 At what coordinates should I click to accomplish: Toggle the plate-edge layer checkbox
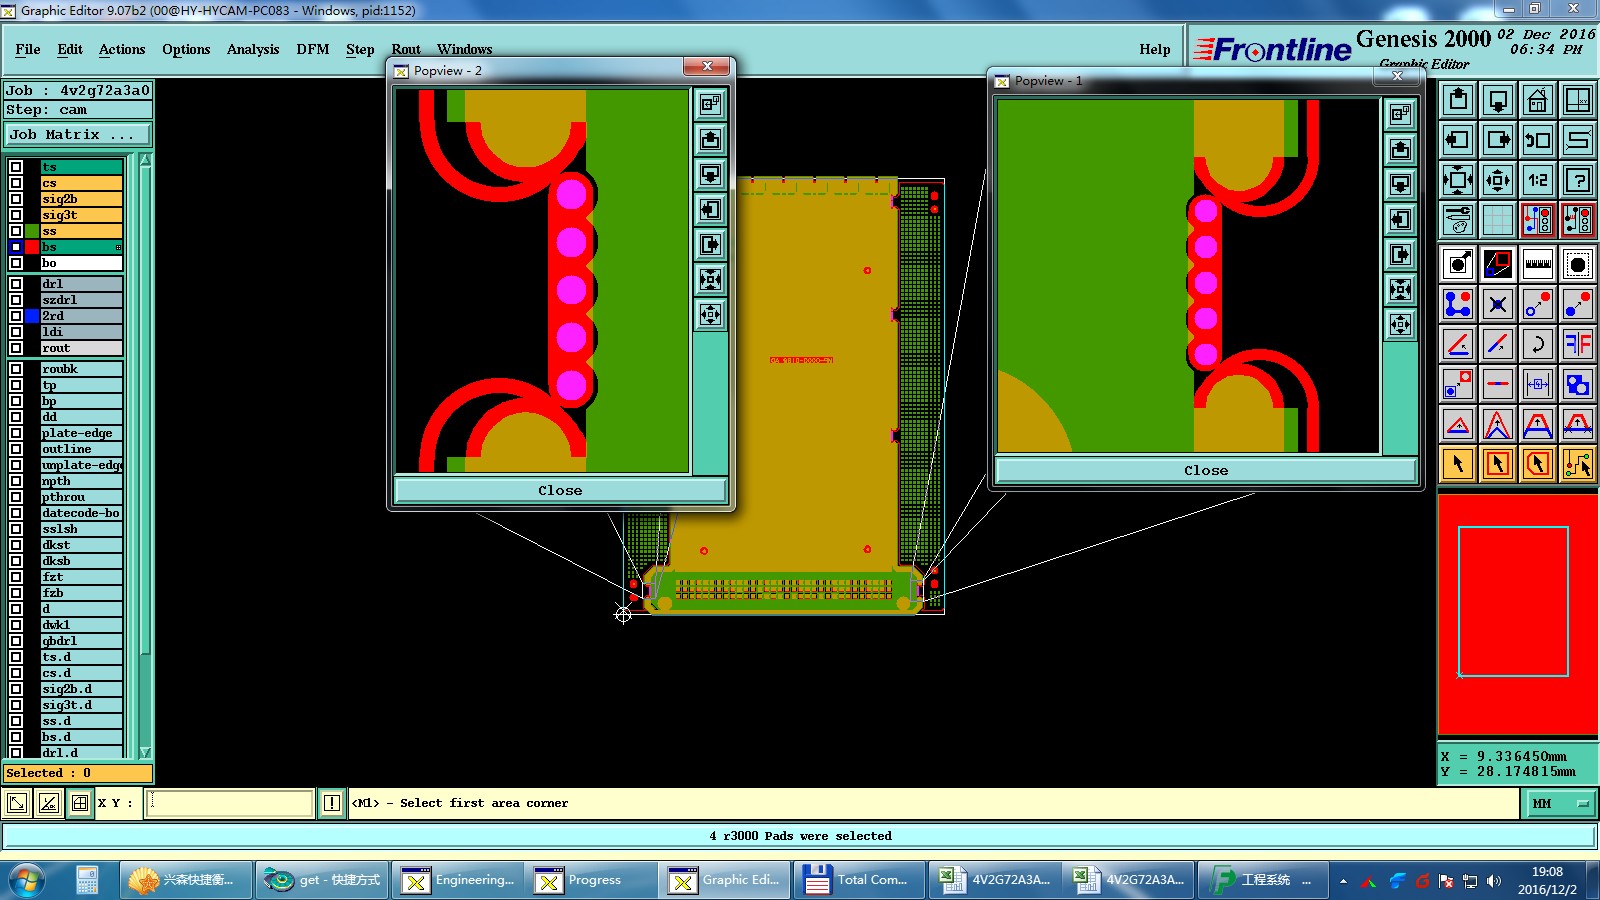pyautogui.click(x=16, y=433)
